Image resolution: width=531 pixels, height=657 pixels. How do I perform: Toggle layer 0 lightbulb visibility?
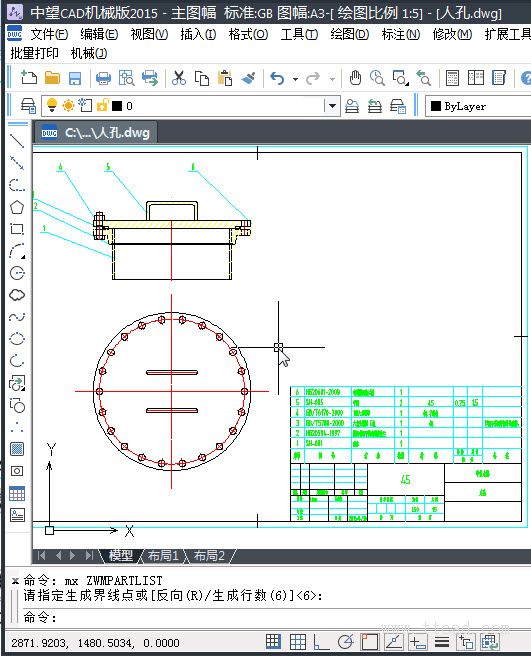[52, 105]
